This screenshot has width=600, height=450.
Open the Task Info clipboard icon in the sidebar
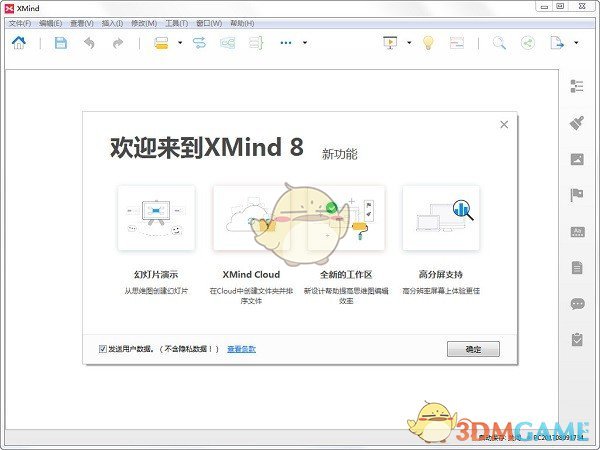(x=577, y=339)
